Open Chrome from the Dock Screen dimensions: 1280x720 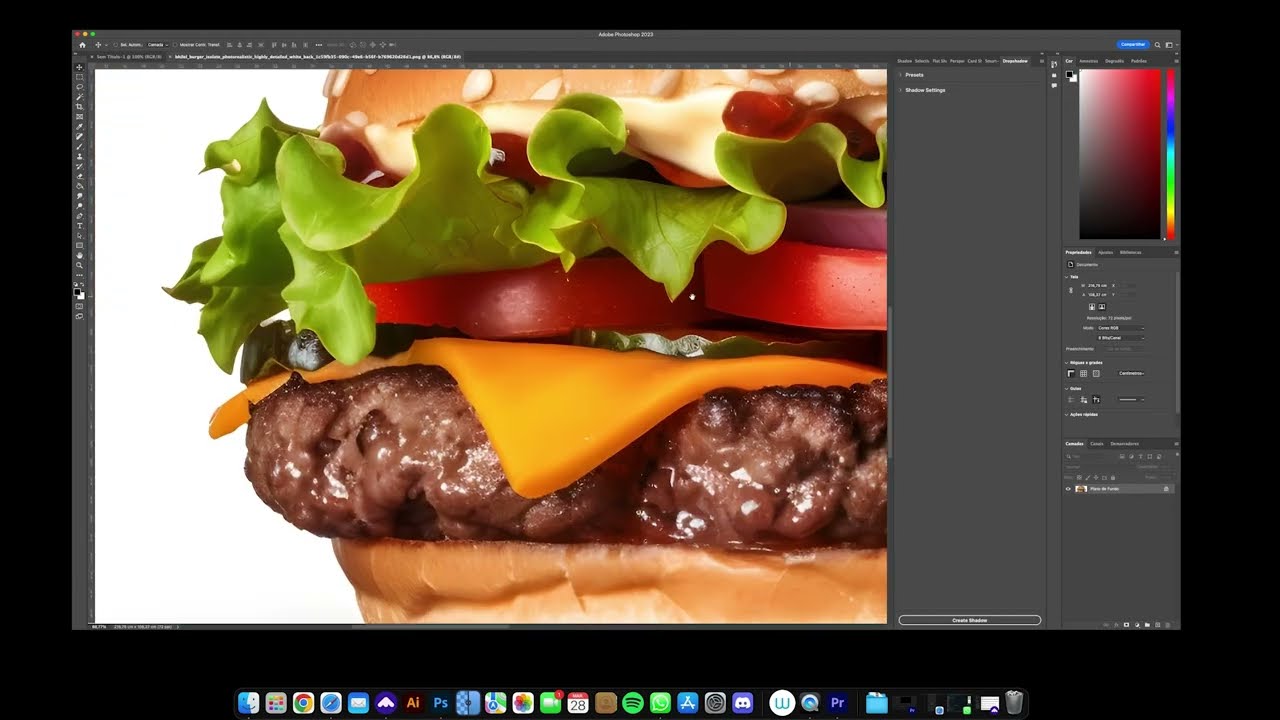point(303,703)
